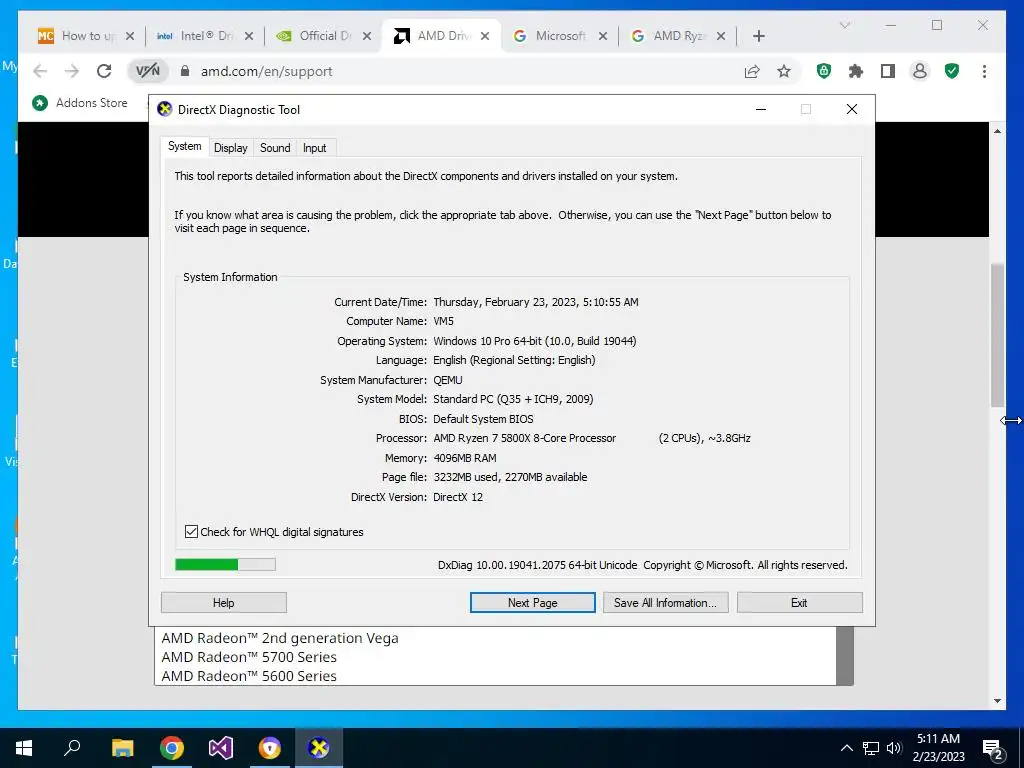This screenshot has height=768, width=1024.
Task: Click the share page icon
Action: pos(752,71)
